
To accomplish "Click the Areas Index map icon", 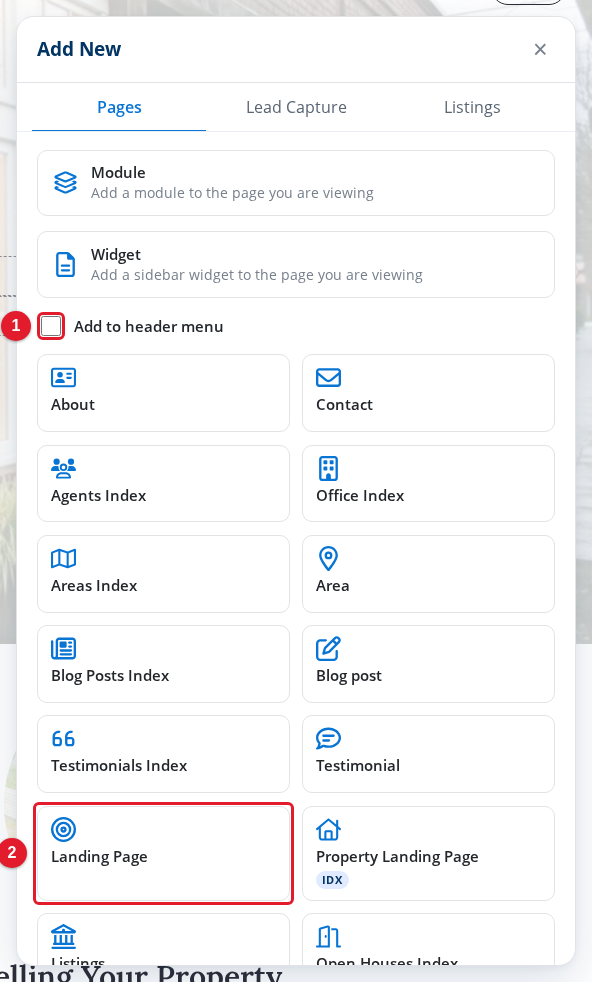I will point(63,558).
